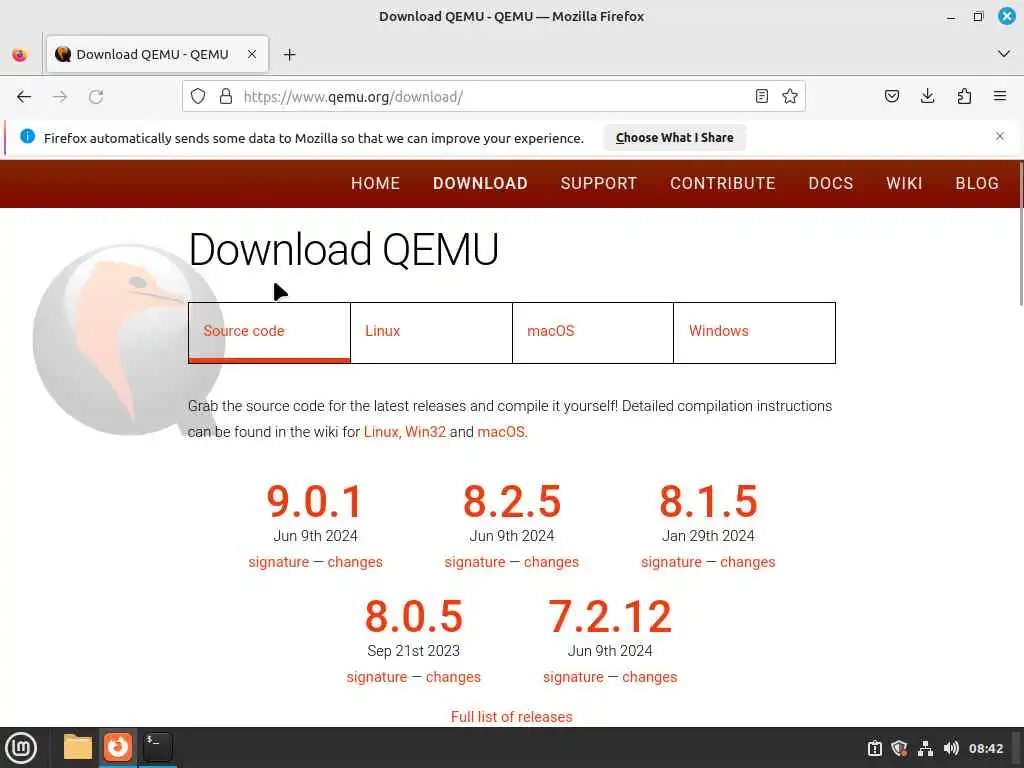Open the Firefox View icon

coord(20,55)
